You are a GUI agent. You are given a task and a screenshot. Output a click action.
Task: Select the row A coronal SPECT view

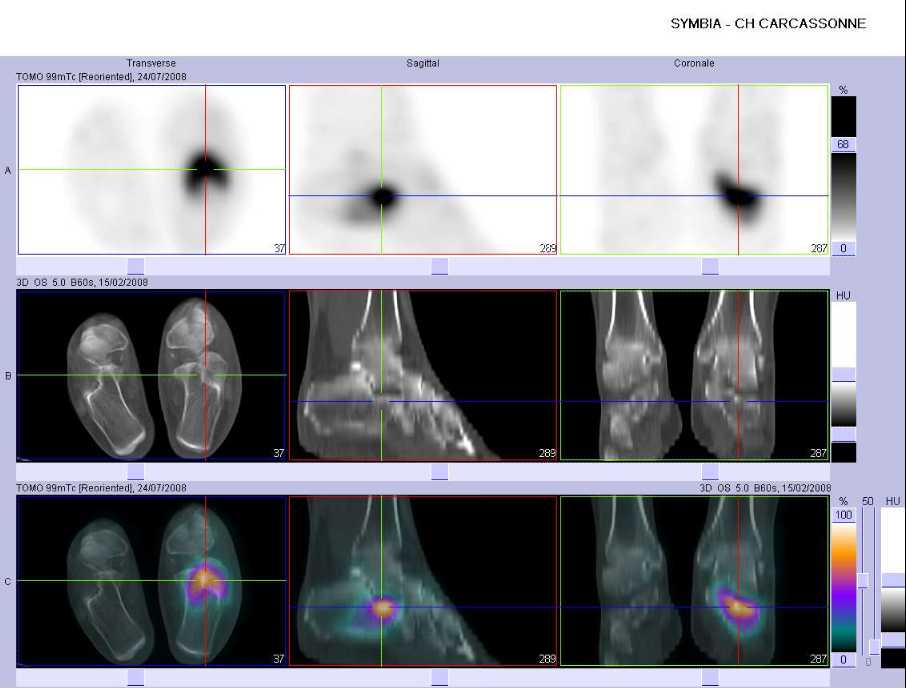click(694, 170)
